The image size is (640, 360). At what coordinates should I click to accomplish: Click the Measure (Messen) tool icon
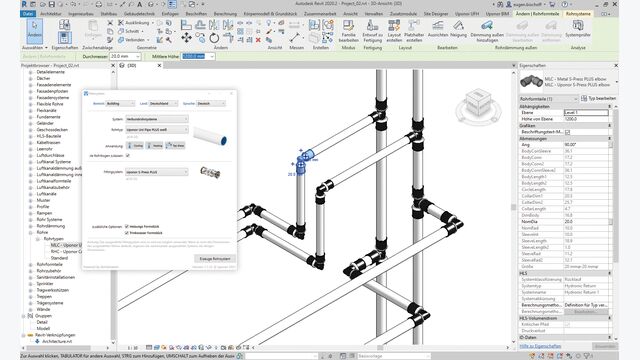295,38
